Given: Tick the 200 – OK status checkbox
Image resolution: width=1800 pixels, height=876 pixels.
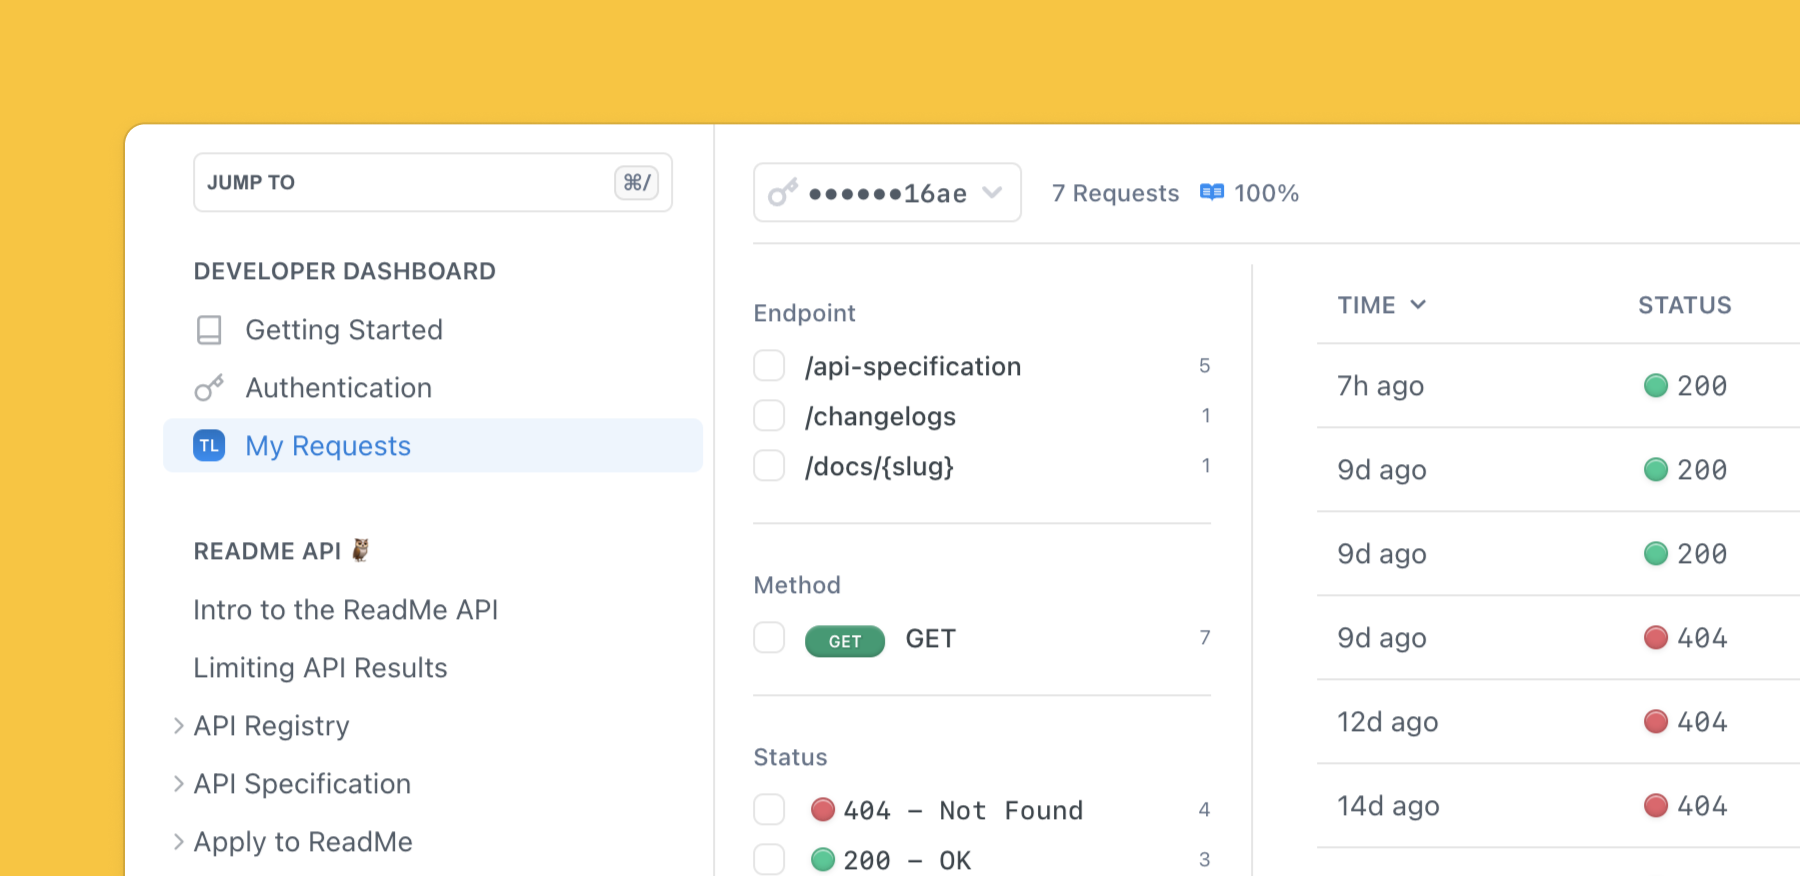Looking at the screenshot, I should pyautogui.click(x=769, y=859).
